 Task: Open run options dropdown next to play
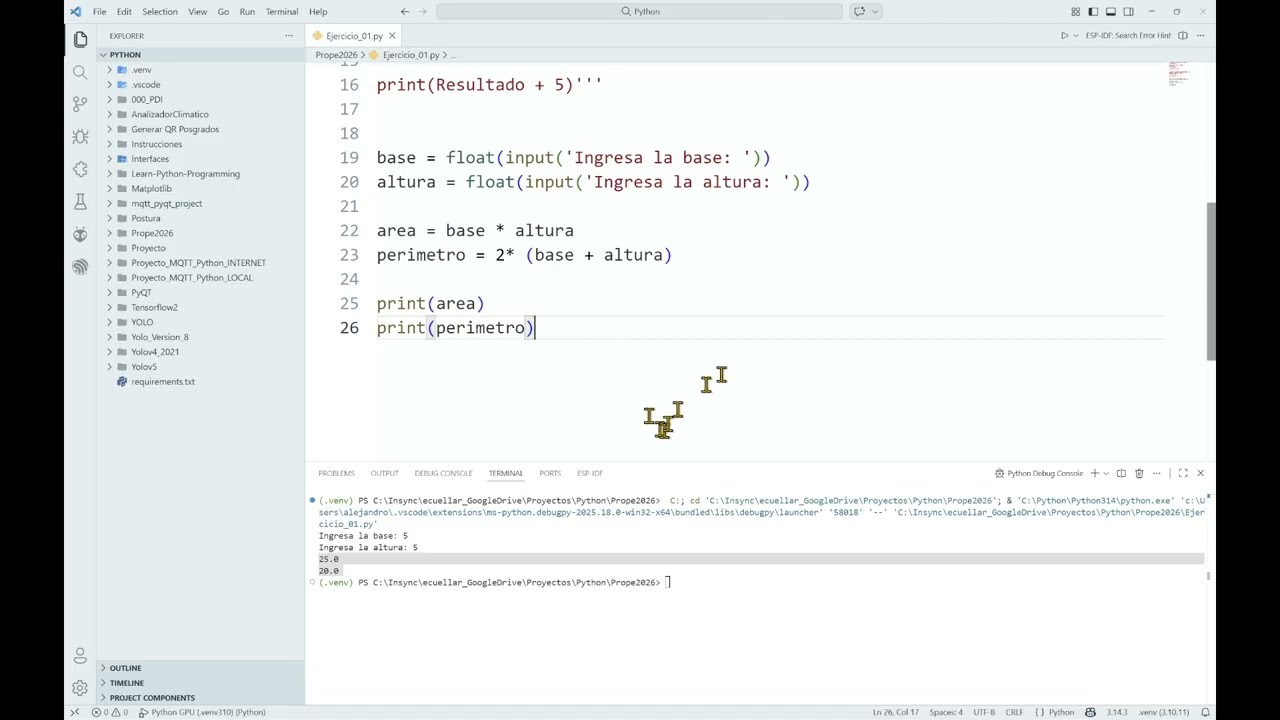click(x=1077, y=36)
